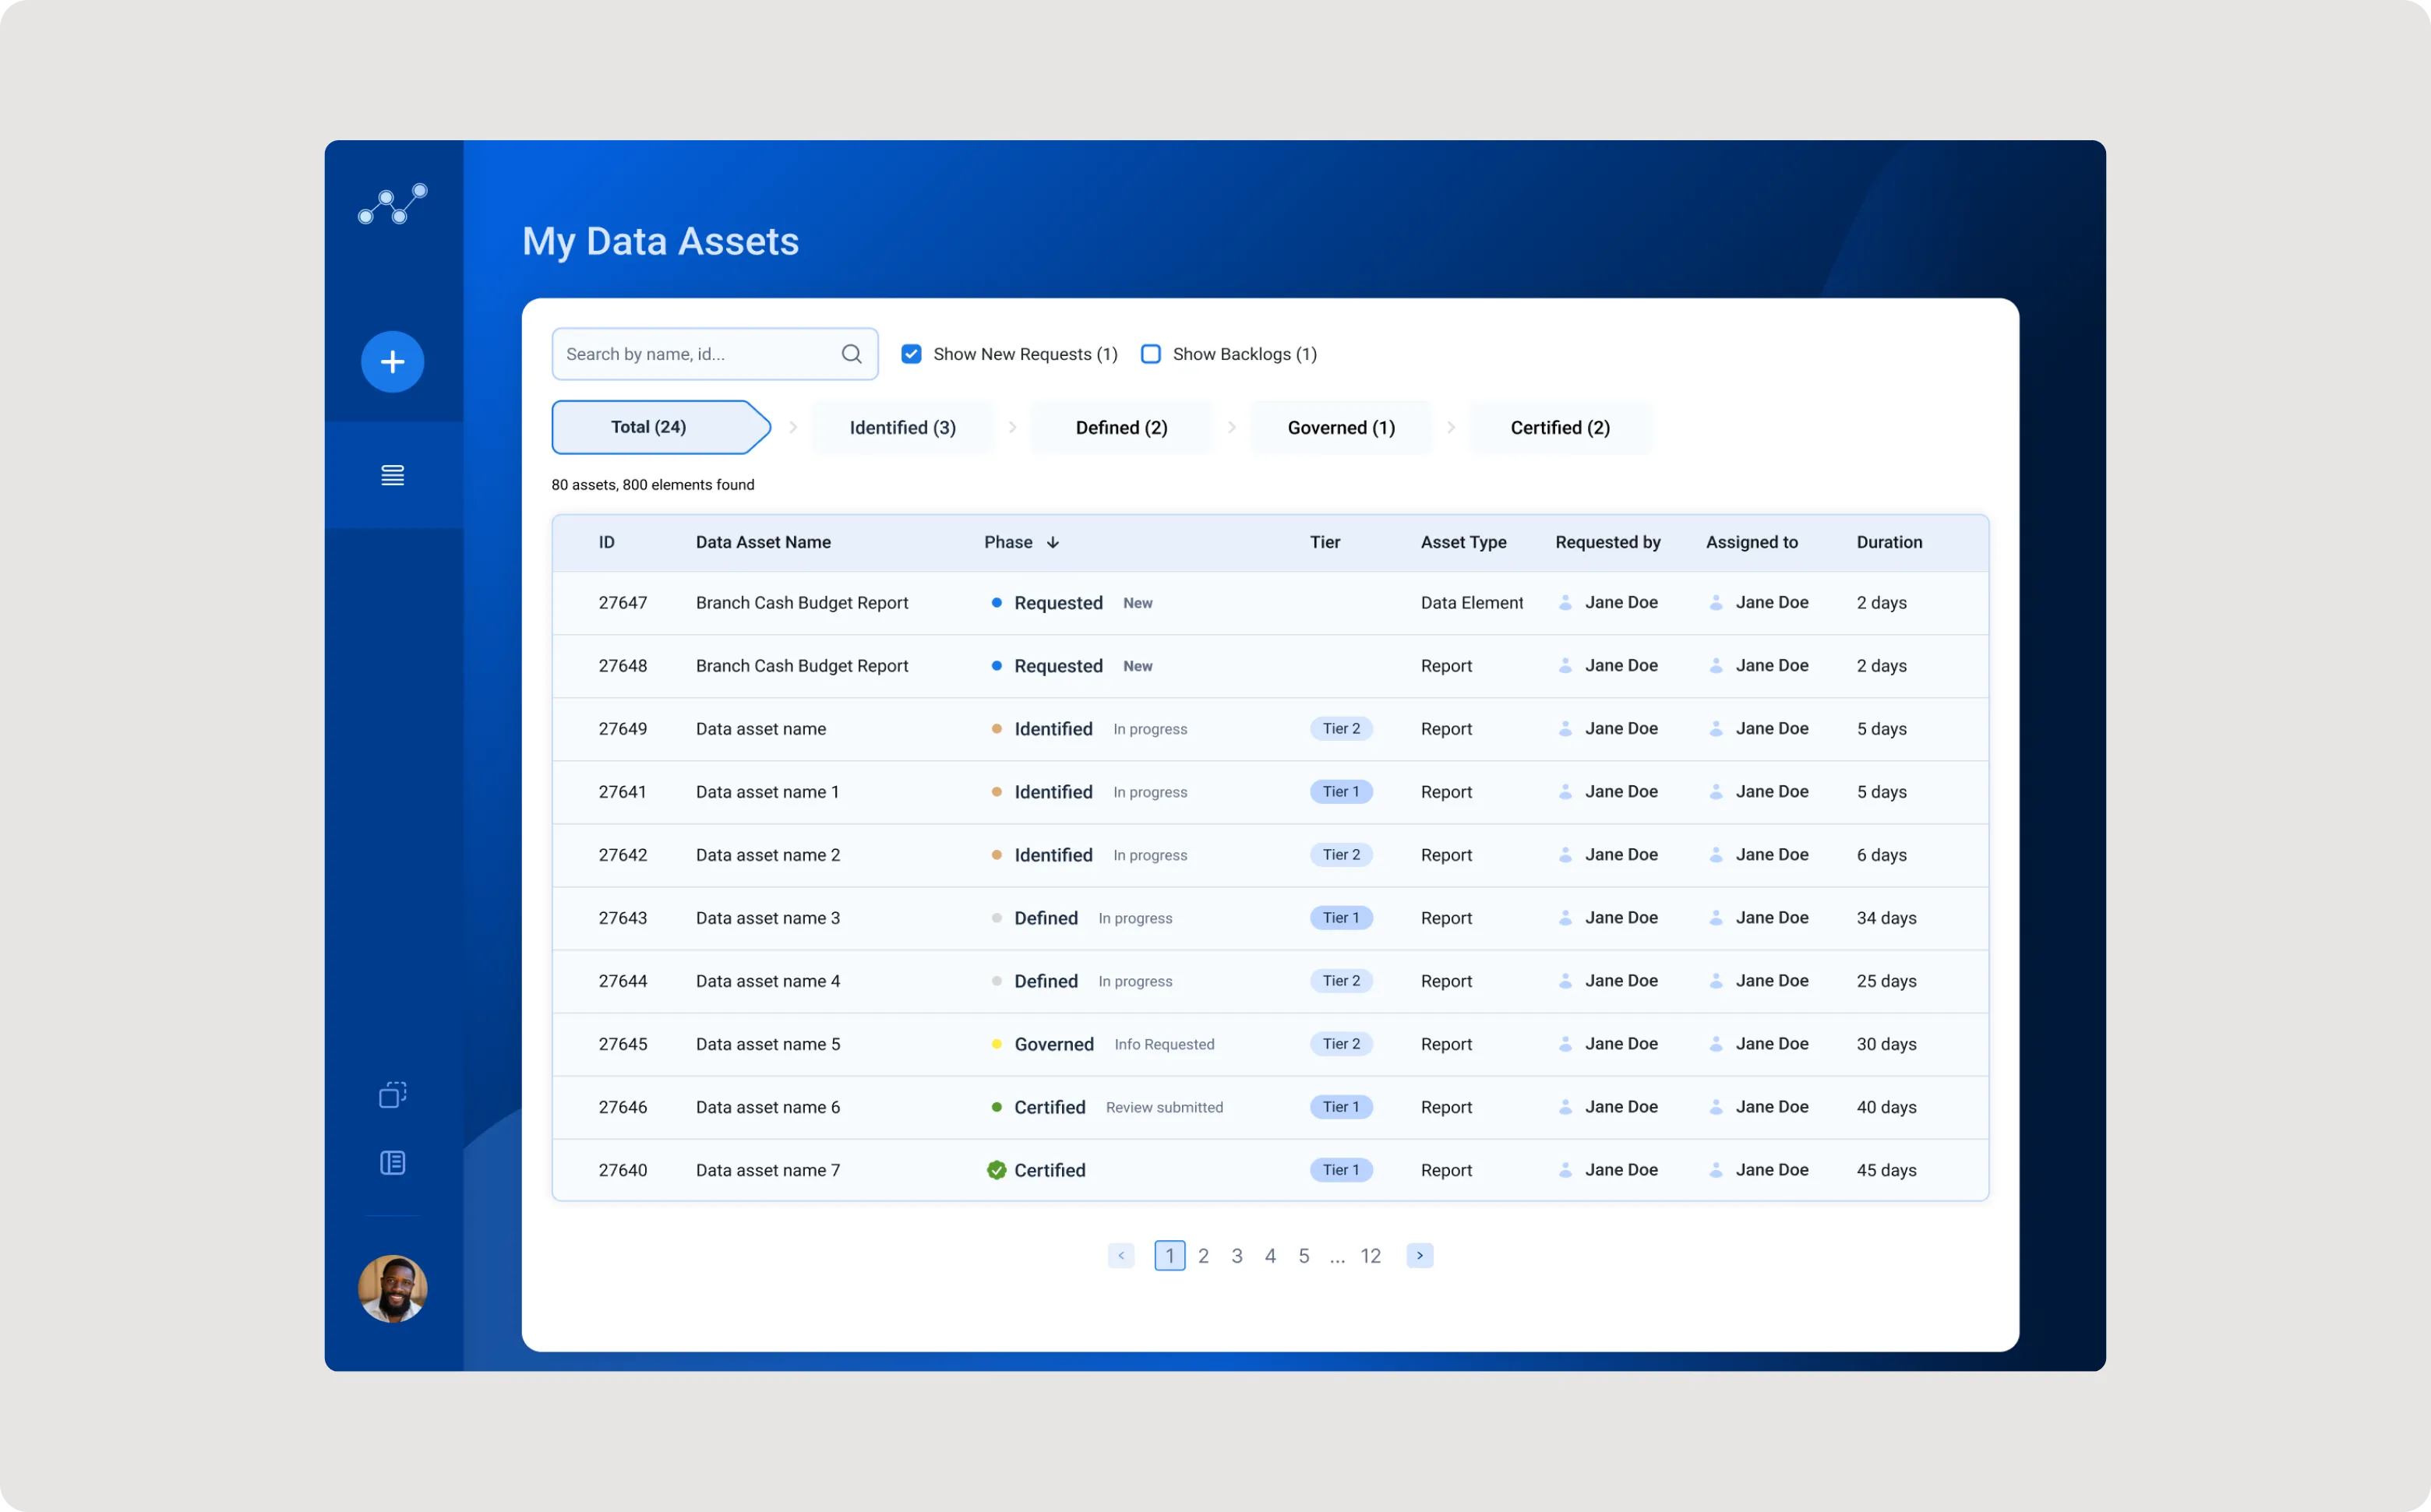
Task: Click the dashed-square copy sidebar icon
Action: pos(392,1095)
